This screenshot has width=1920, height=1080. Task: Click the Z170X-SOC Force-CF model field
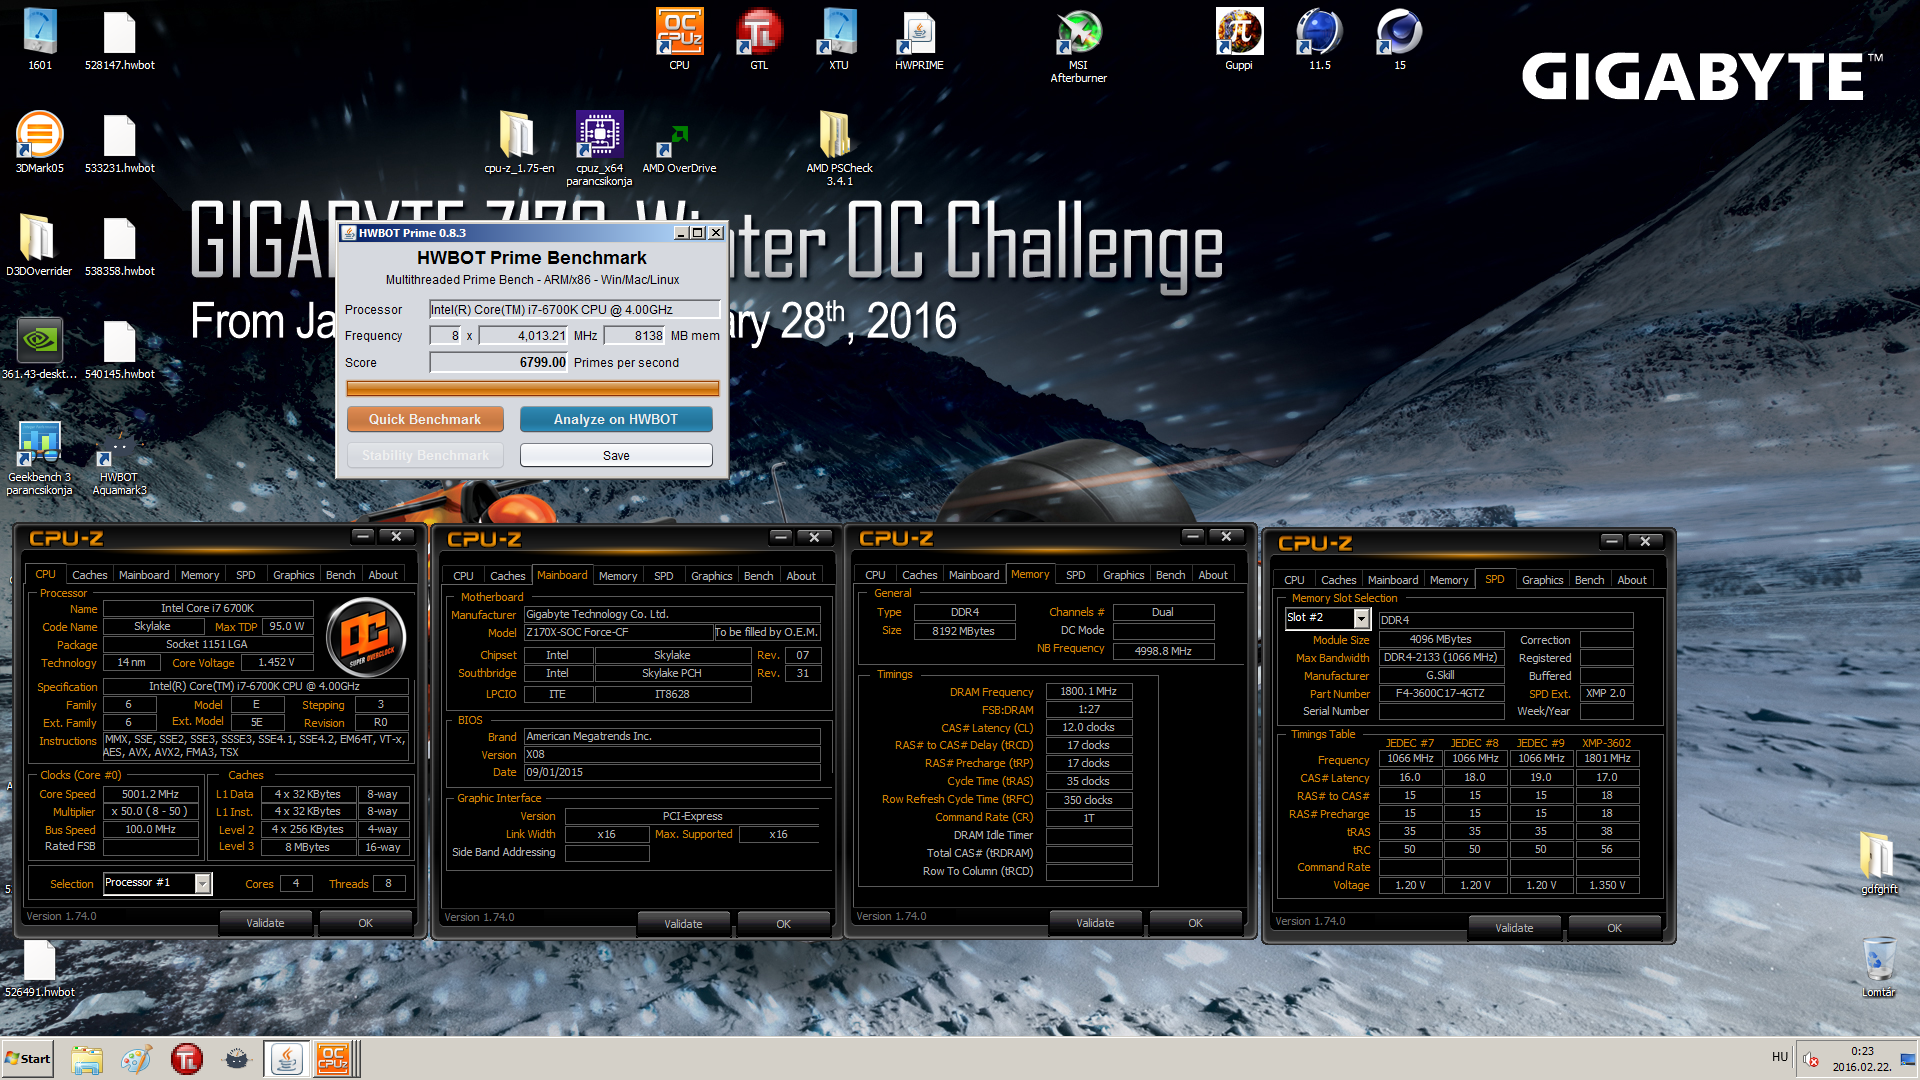tap(618, 632)
